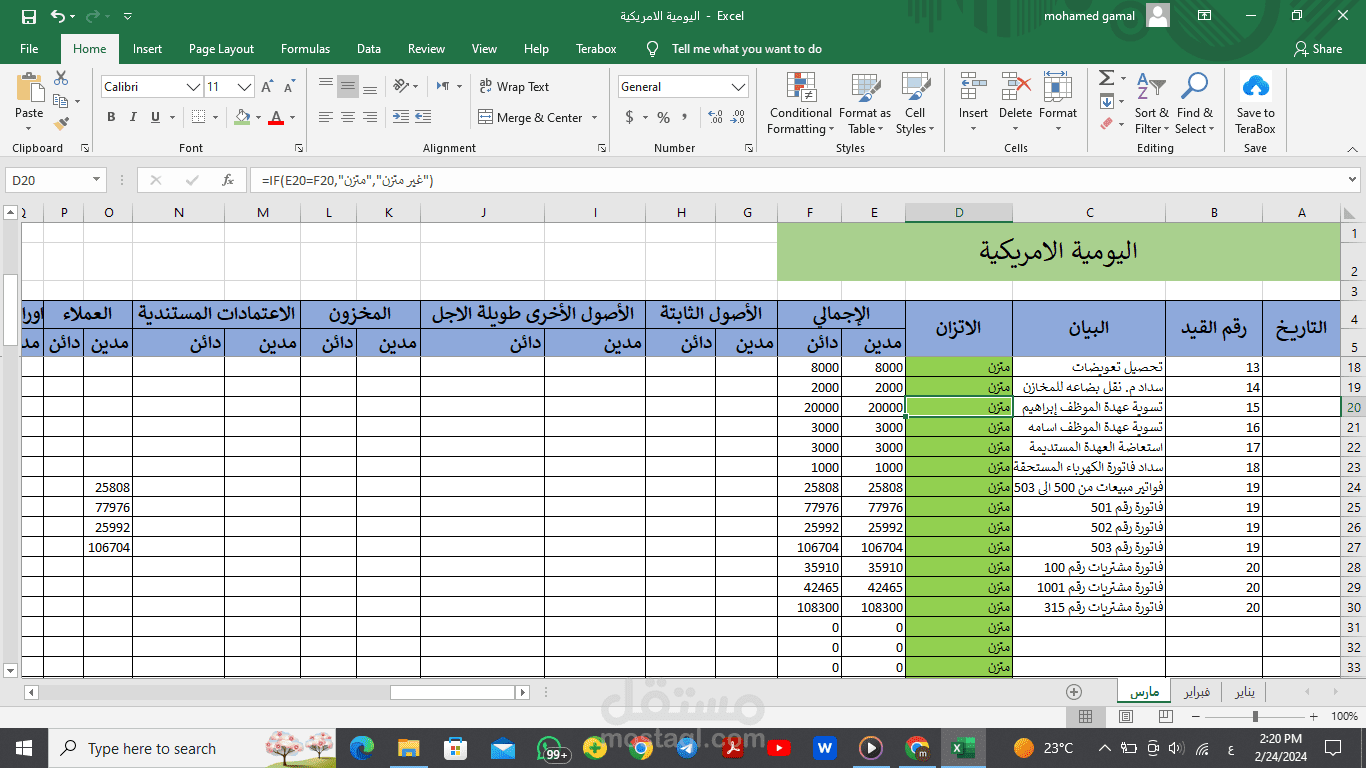
Task: Open Find & Select
Action: point(1194,103)
